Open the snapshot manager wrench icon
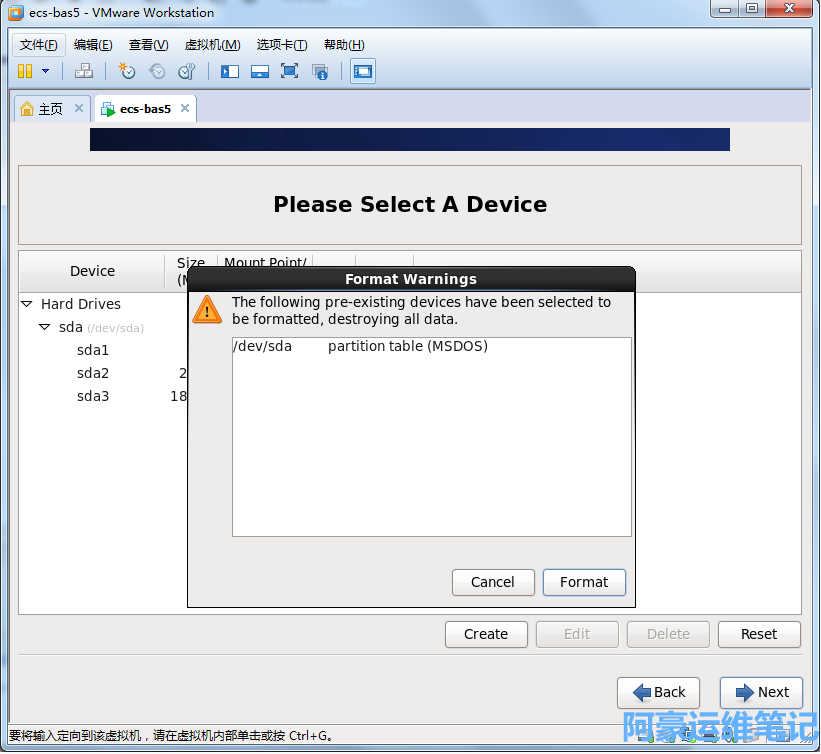This screenshot has height=754, width=821. (x=186, y=71)
